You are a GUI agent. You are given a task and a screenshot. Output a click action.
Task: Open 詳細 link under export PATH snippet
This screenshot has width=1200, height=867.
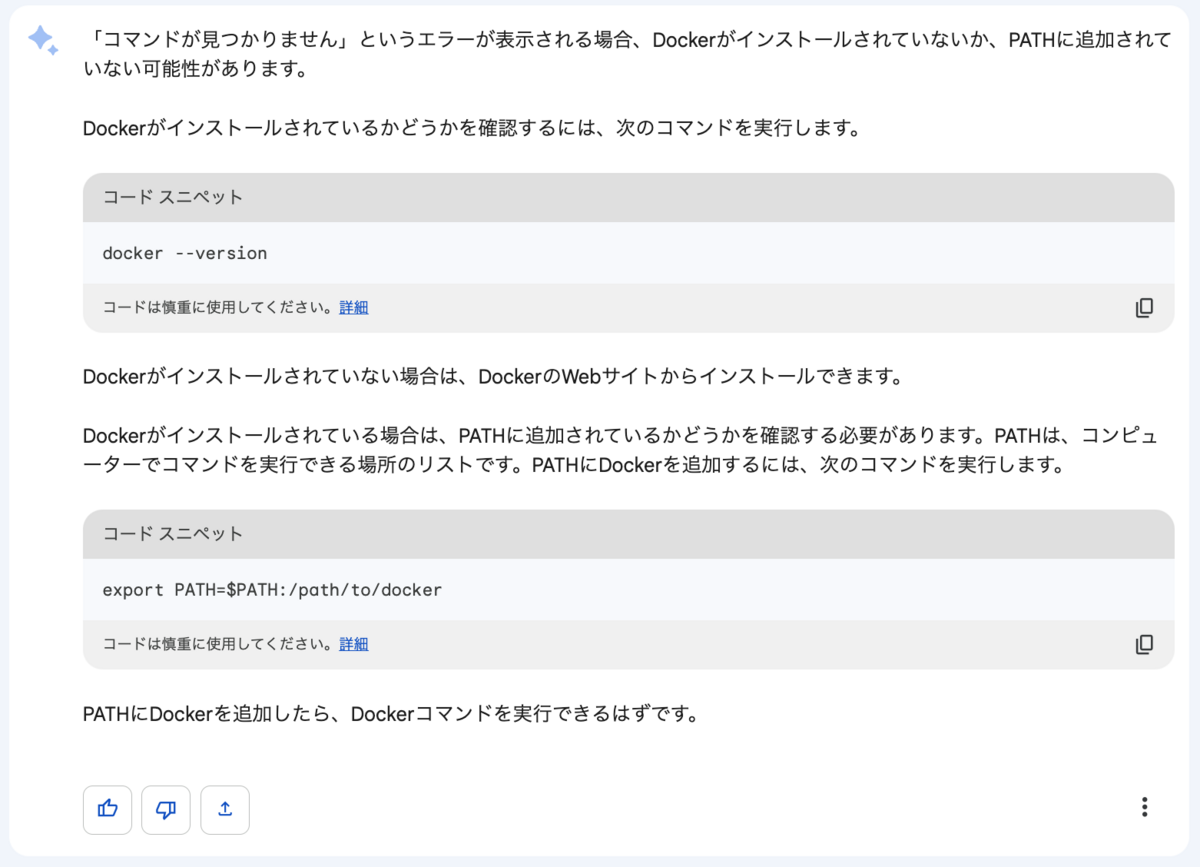354,644
